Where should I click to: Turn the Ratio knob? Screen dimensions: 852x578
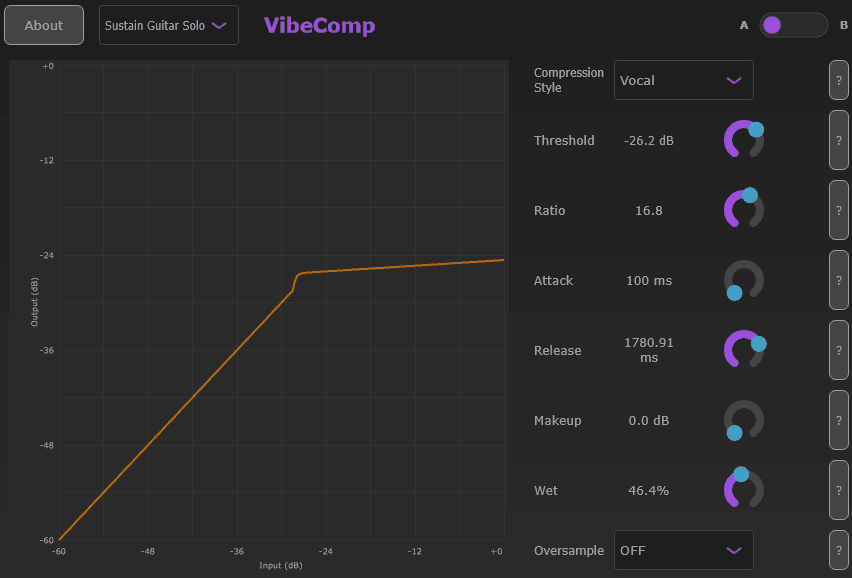743,210
